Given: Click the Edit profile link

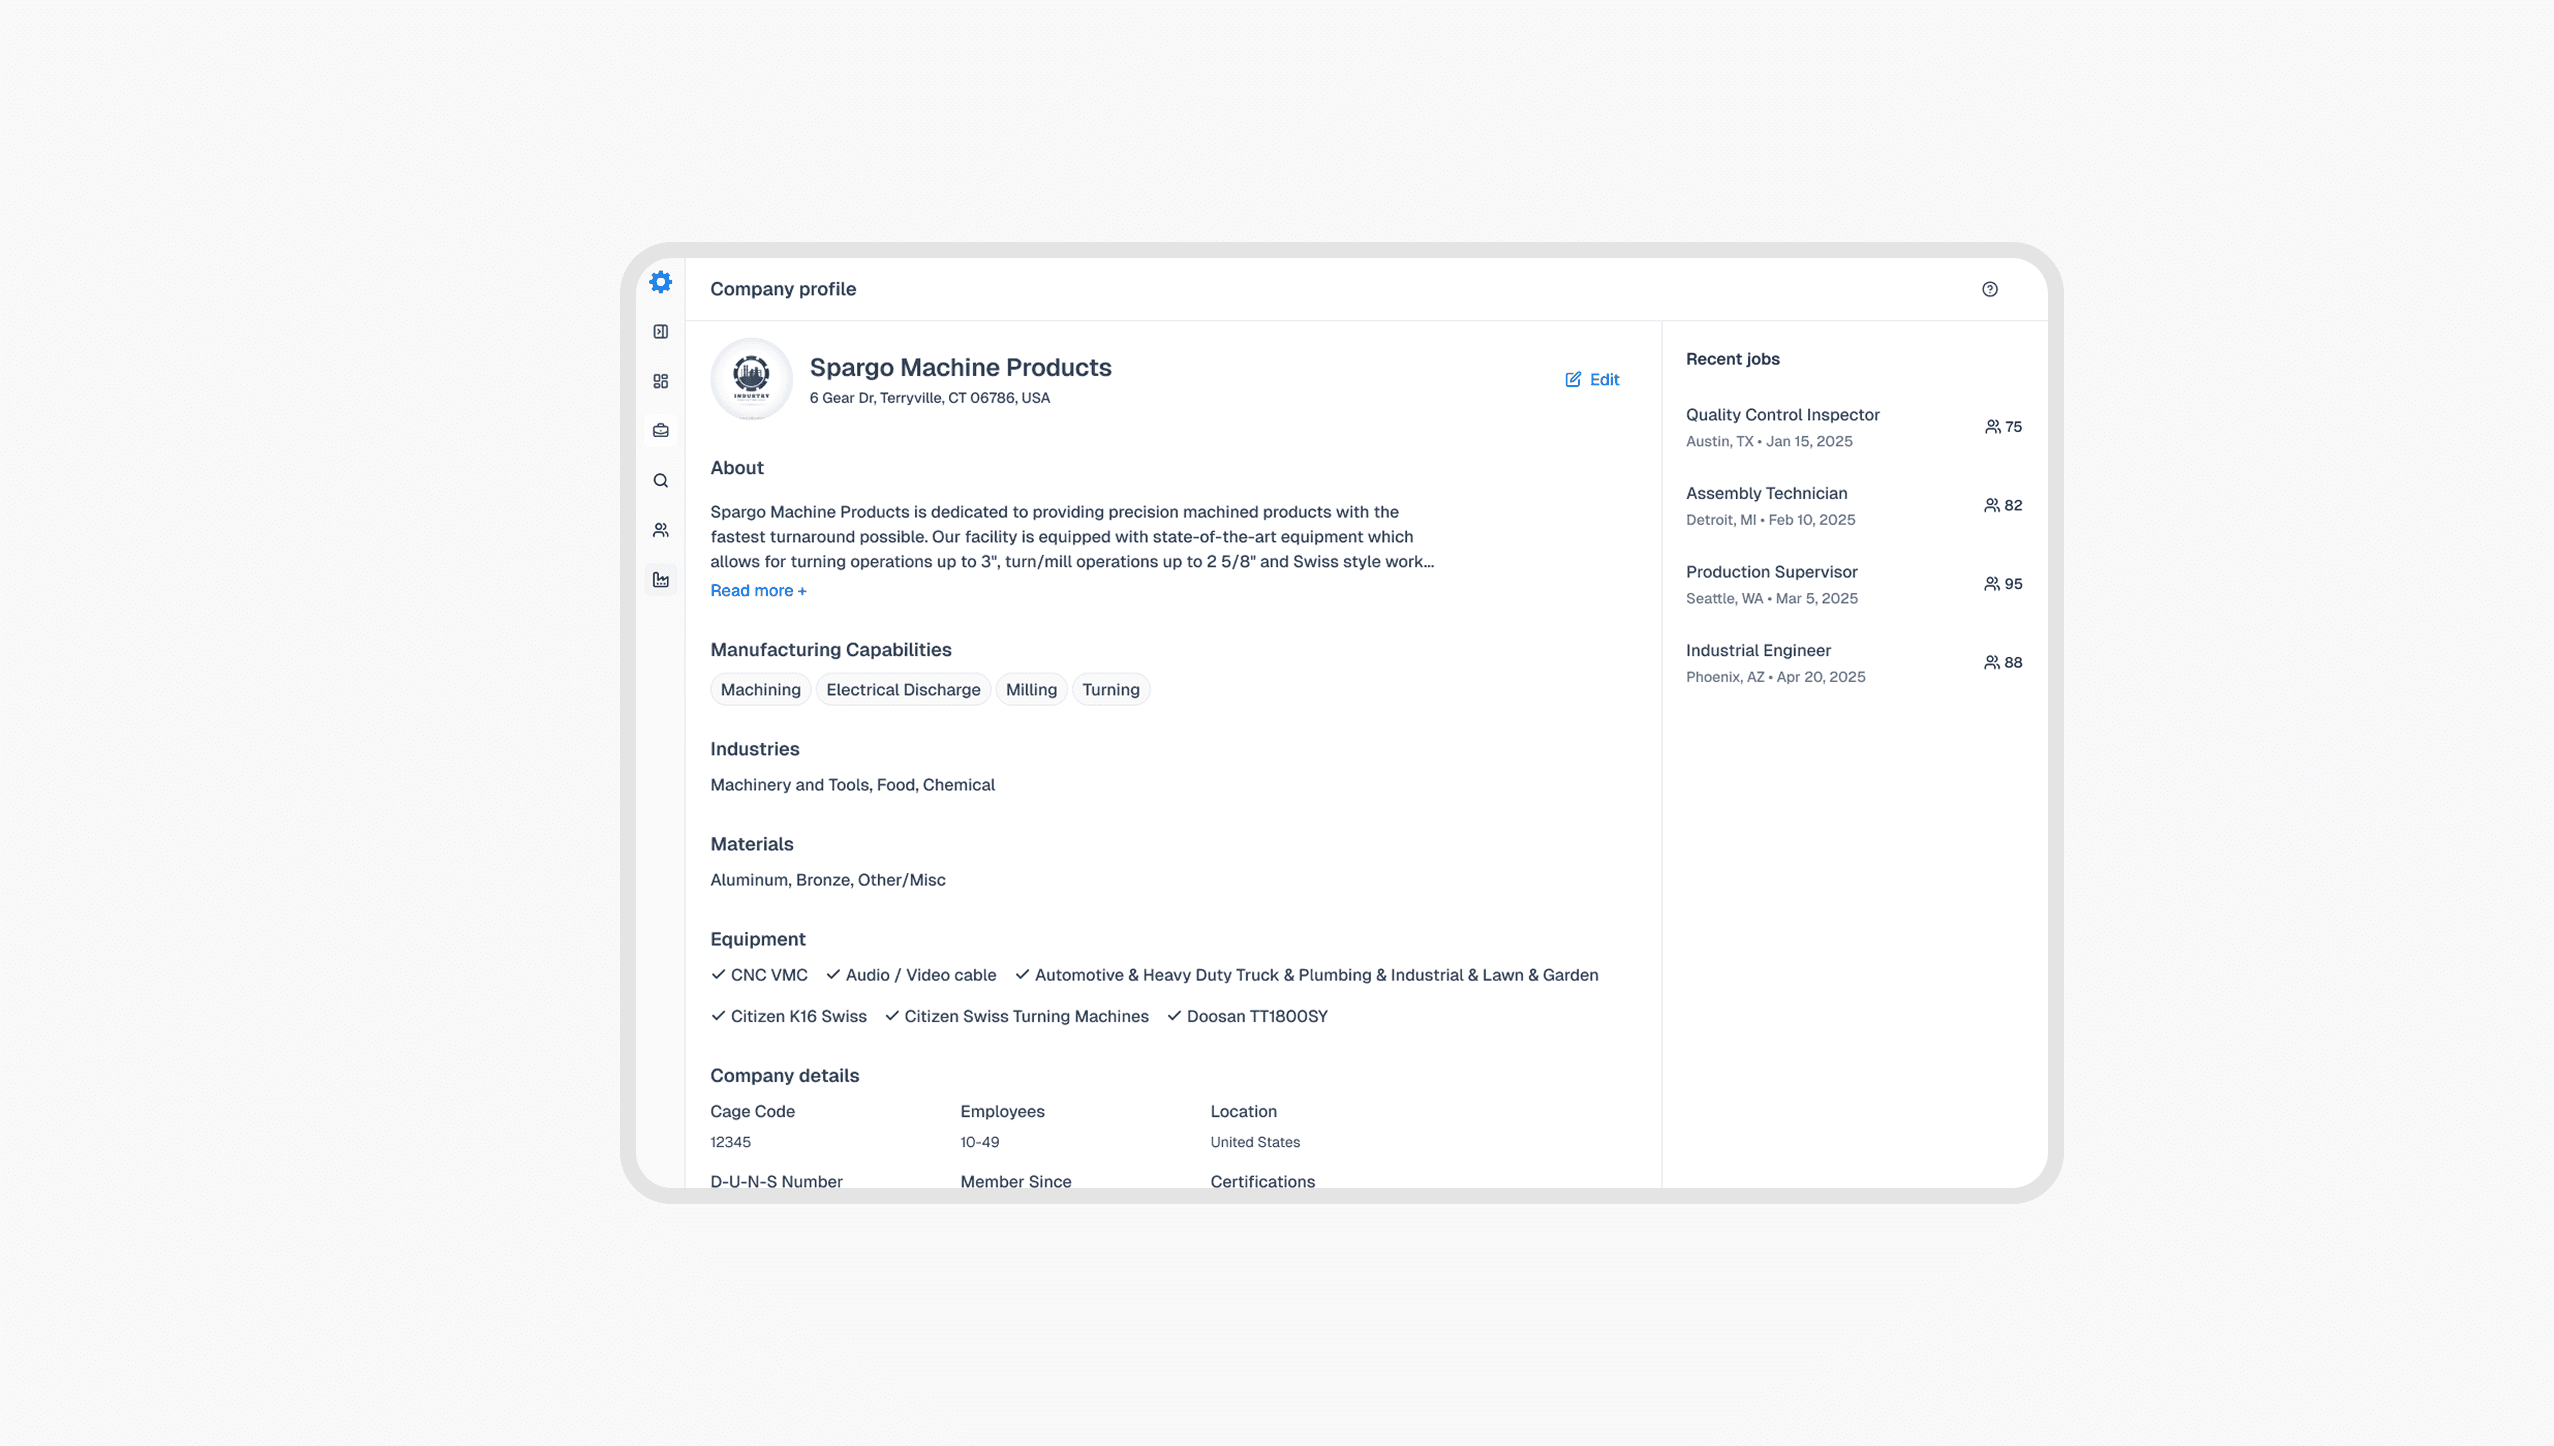Looking at the screenshot, I should [x=1604, y=379].
